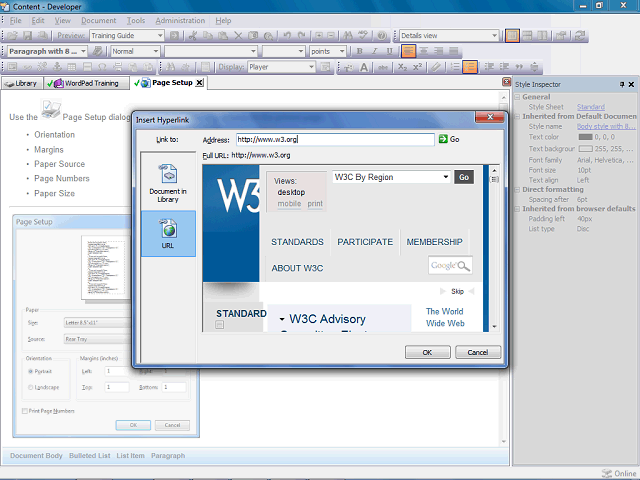Screen dimensions: 640x480
Task: Click the refresh icon in view toolbar
Action: click(580, 36)
